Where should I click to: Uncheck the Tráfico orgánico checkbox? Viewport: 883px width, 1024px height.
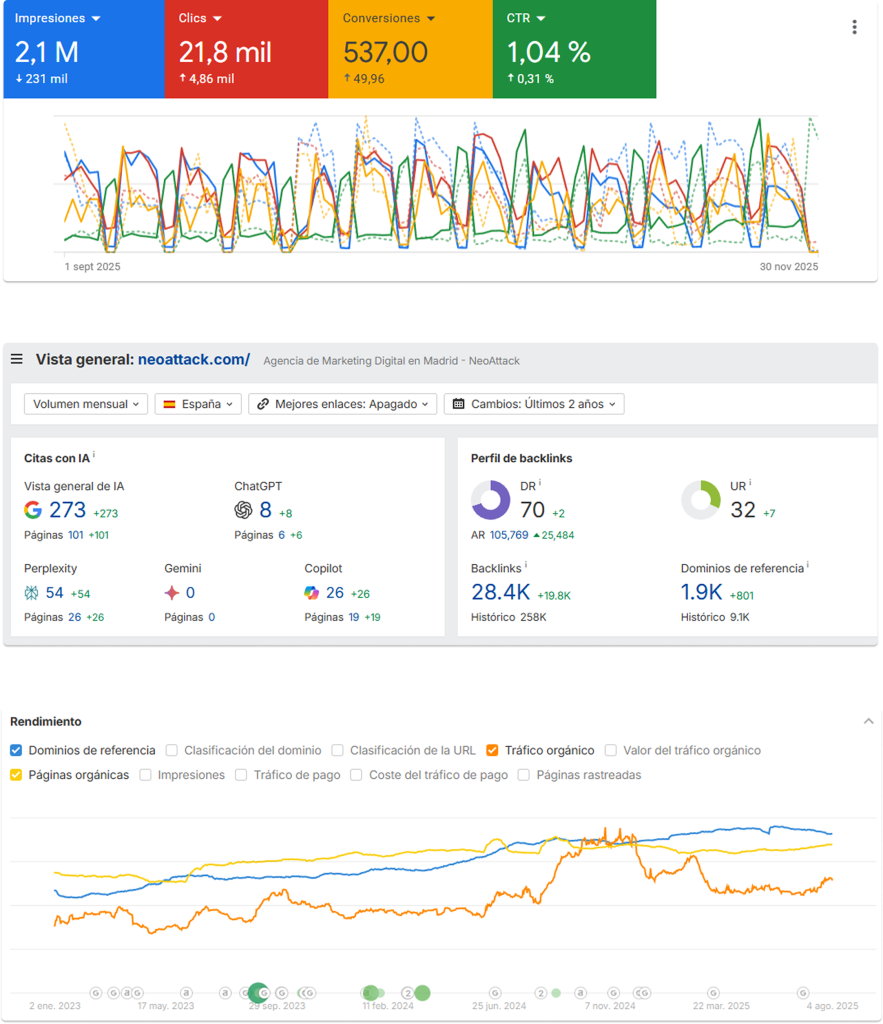point(492,750)
